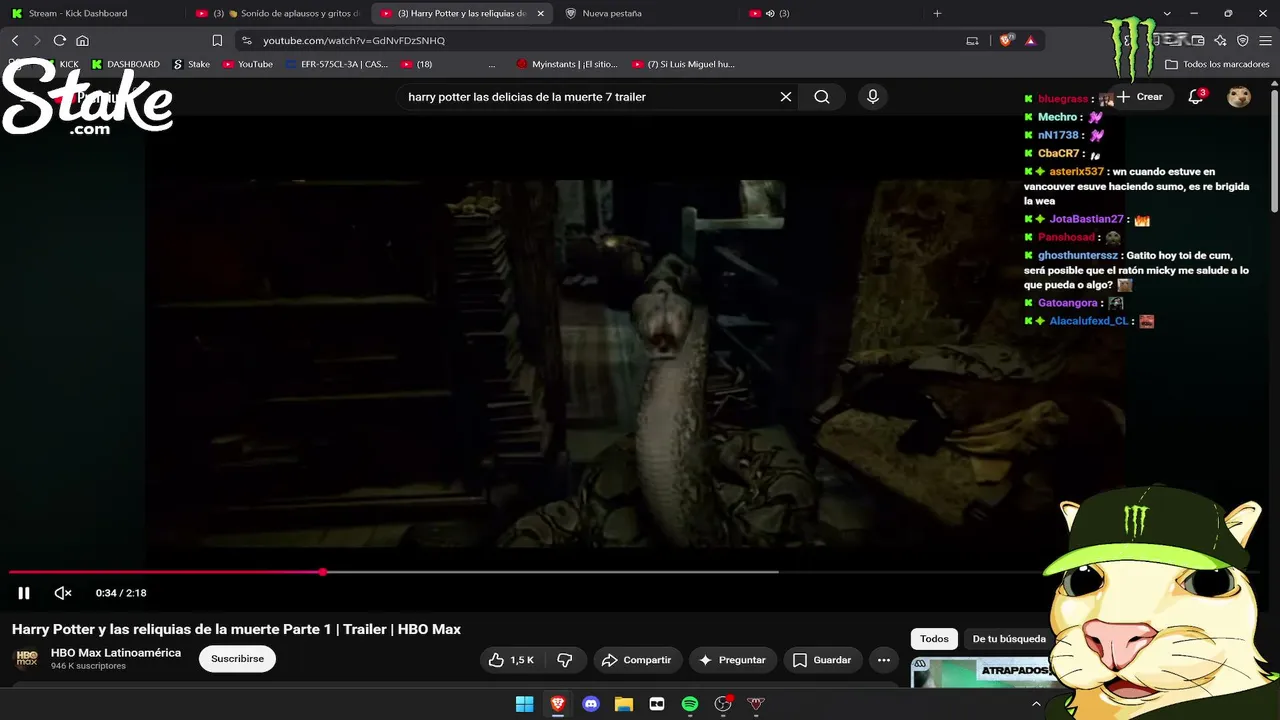Unmute the video with the speaker icon
Image resolution: width=1280 pixels, height=720 pixels.
(63, 593)
